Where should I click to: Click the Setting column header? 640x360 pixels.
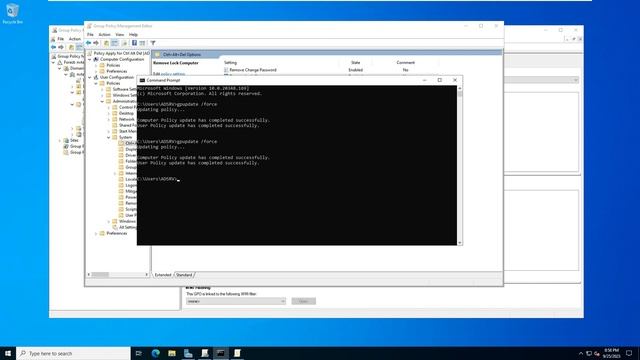click(230, 63)
